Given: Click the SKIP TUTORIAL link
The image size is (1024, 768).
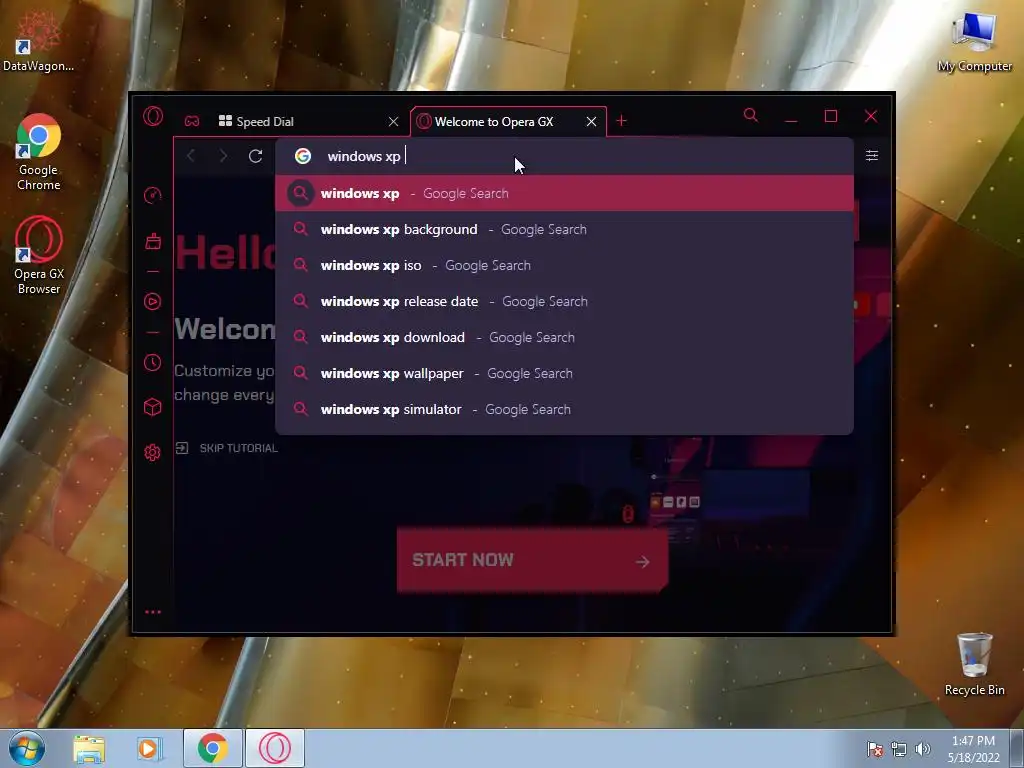Looking at the screenshot, I should click(x=227, y=448).
